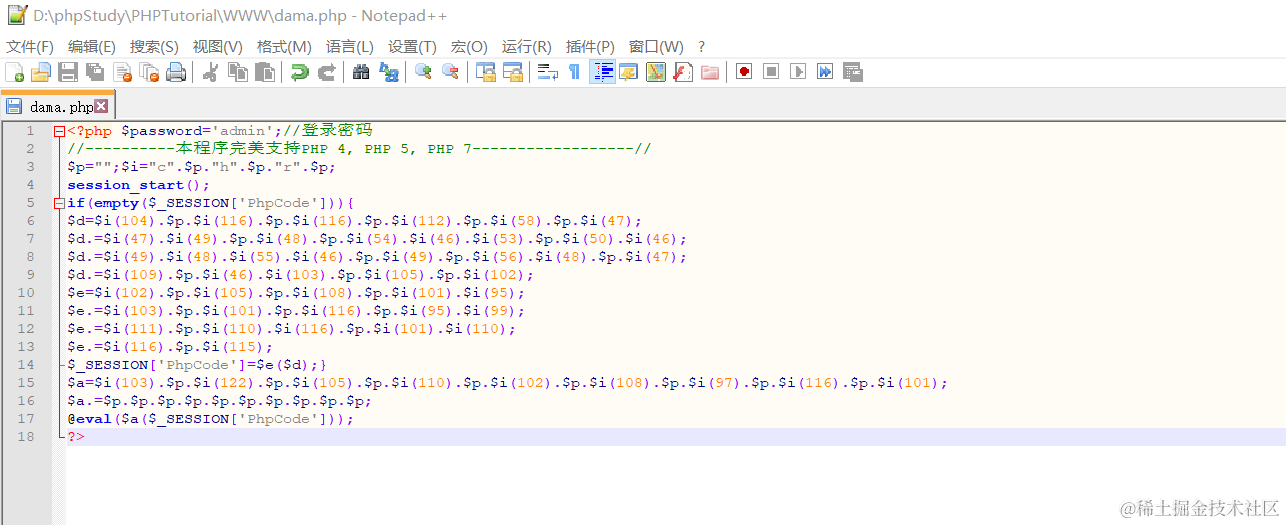
Task: Save the recorded macro icon
Action: pos(852,72)
